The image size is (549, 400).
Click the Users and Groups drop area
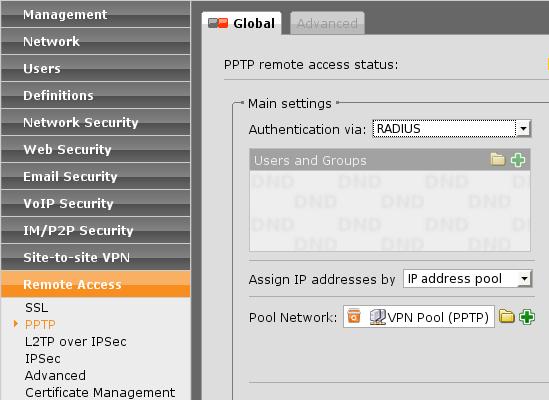pyautogui.click(x=390, y=211)
